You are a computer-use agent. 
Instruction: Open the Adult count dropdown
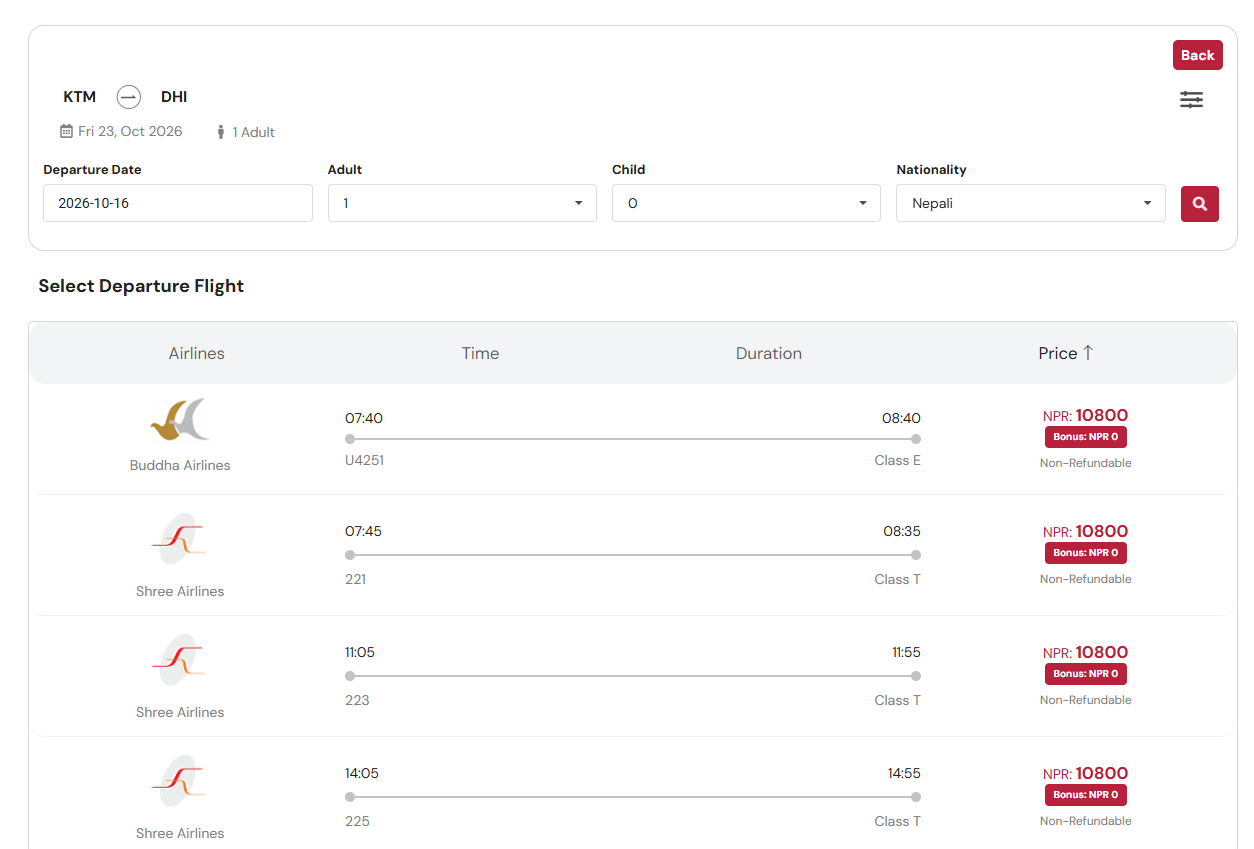[462, 203]
